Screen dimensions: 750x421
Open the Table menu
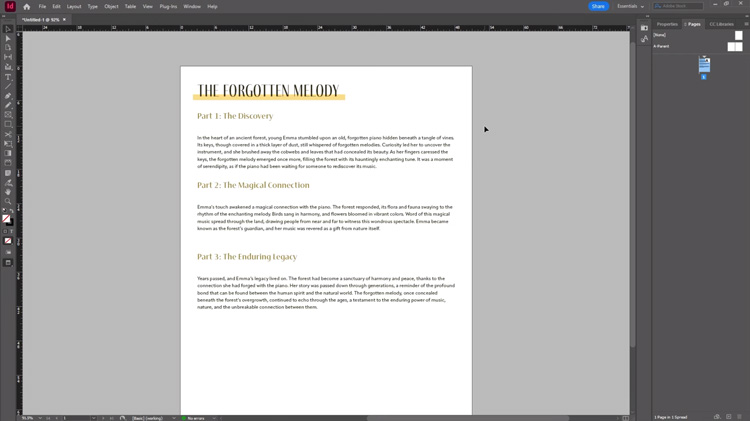(130, 7)
